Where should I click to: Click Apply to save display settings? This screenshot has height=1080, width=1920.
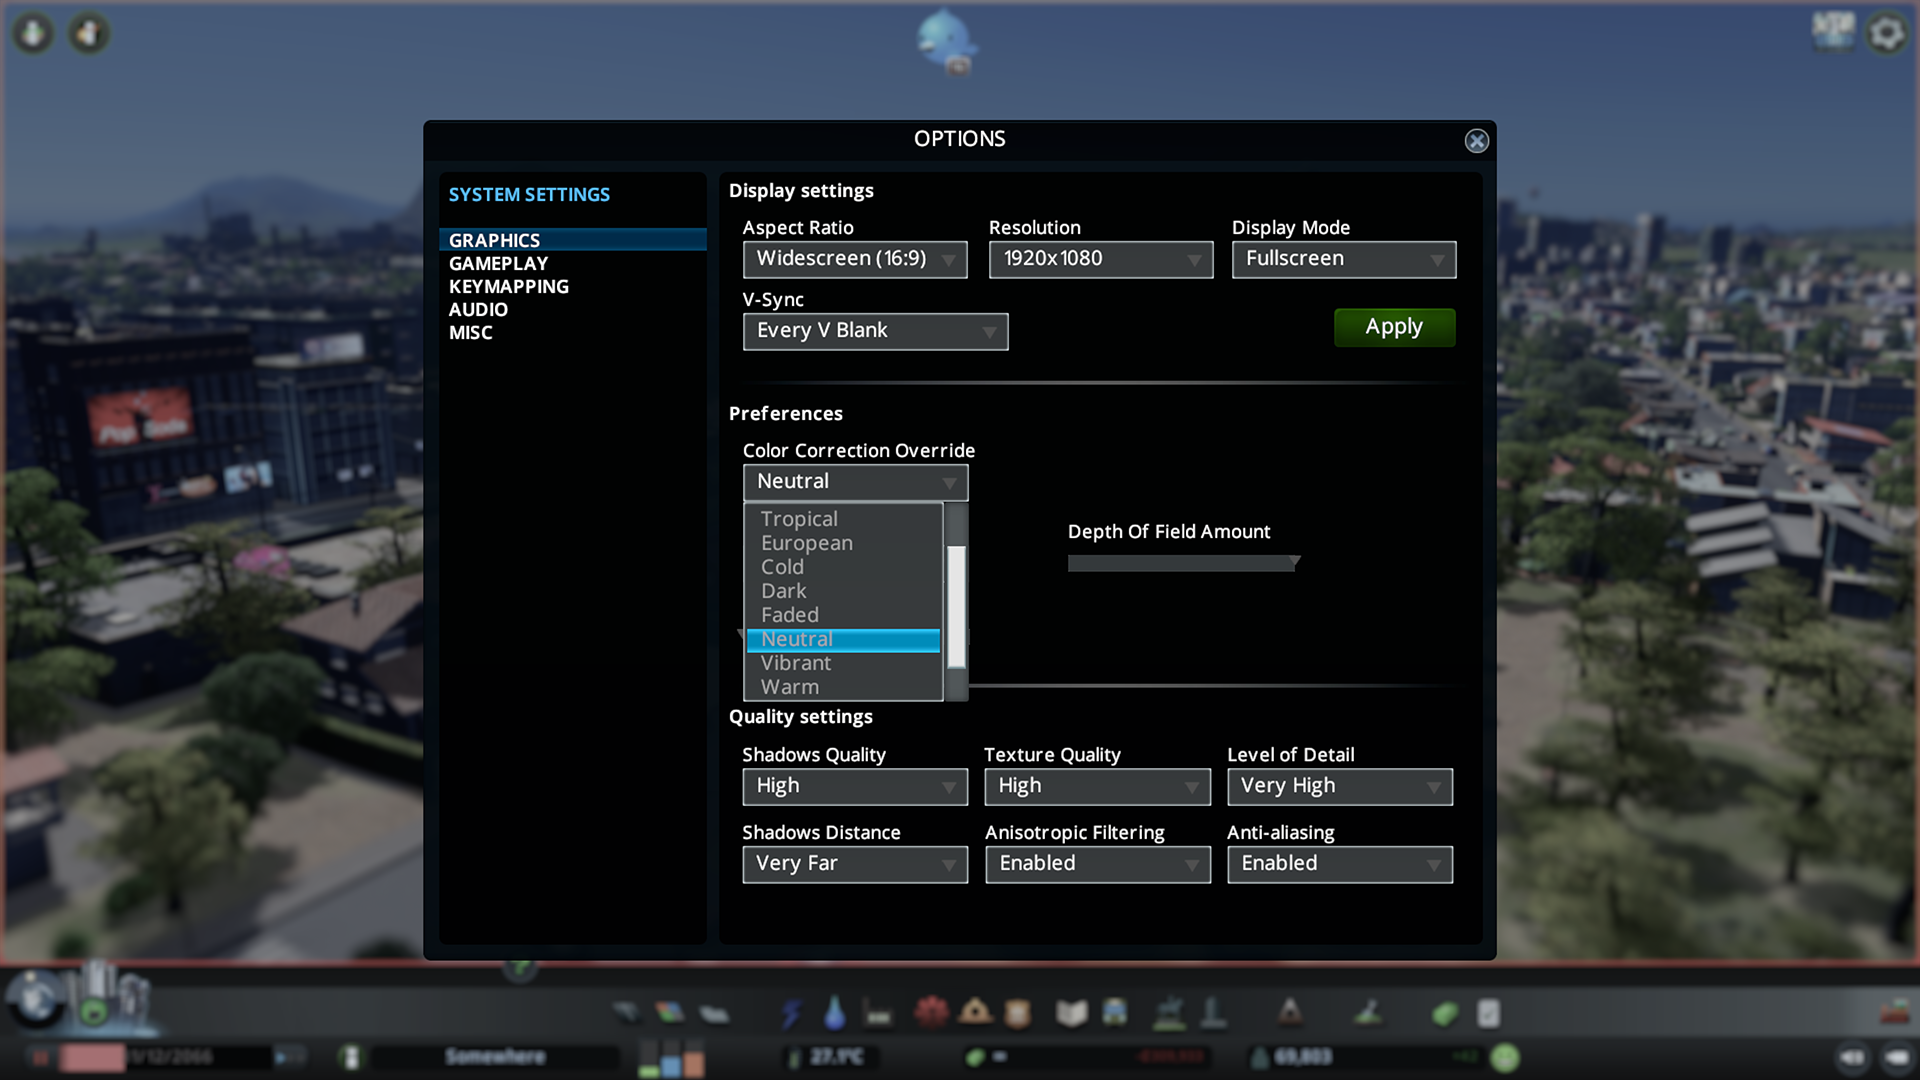pyautogui.click(x=1394, y=326)
